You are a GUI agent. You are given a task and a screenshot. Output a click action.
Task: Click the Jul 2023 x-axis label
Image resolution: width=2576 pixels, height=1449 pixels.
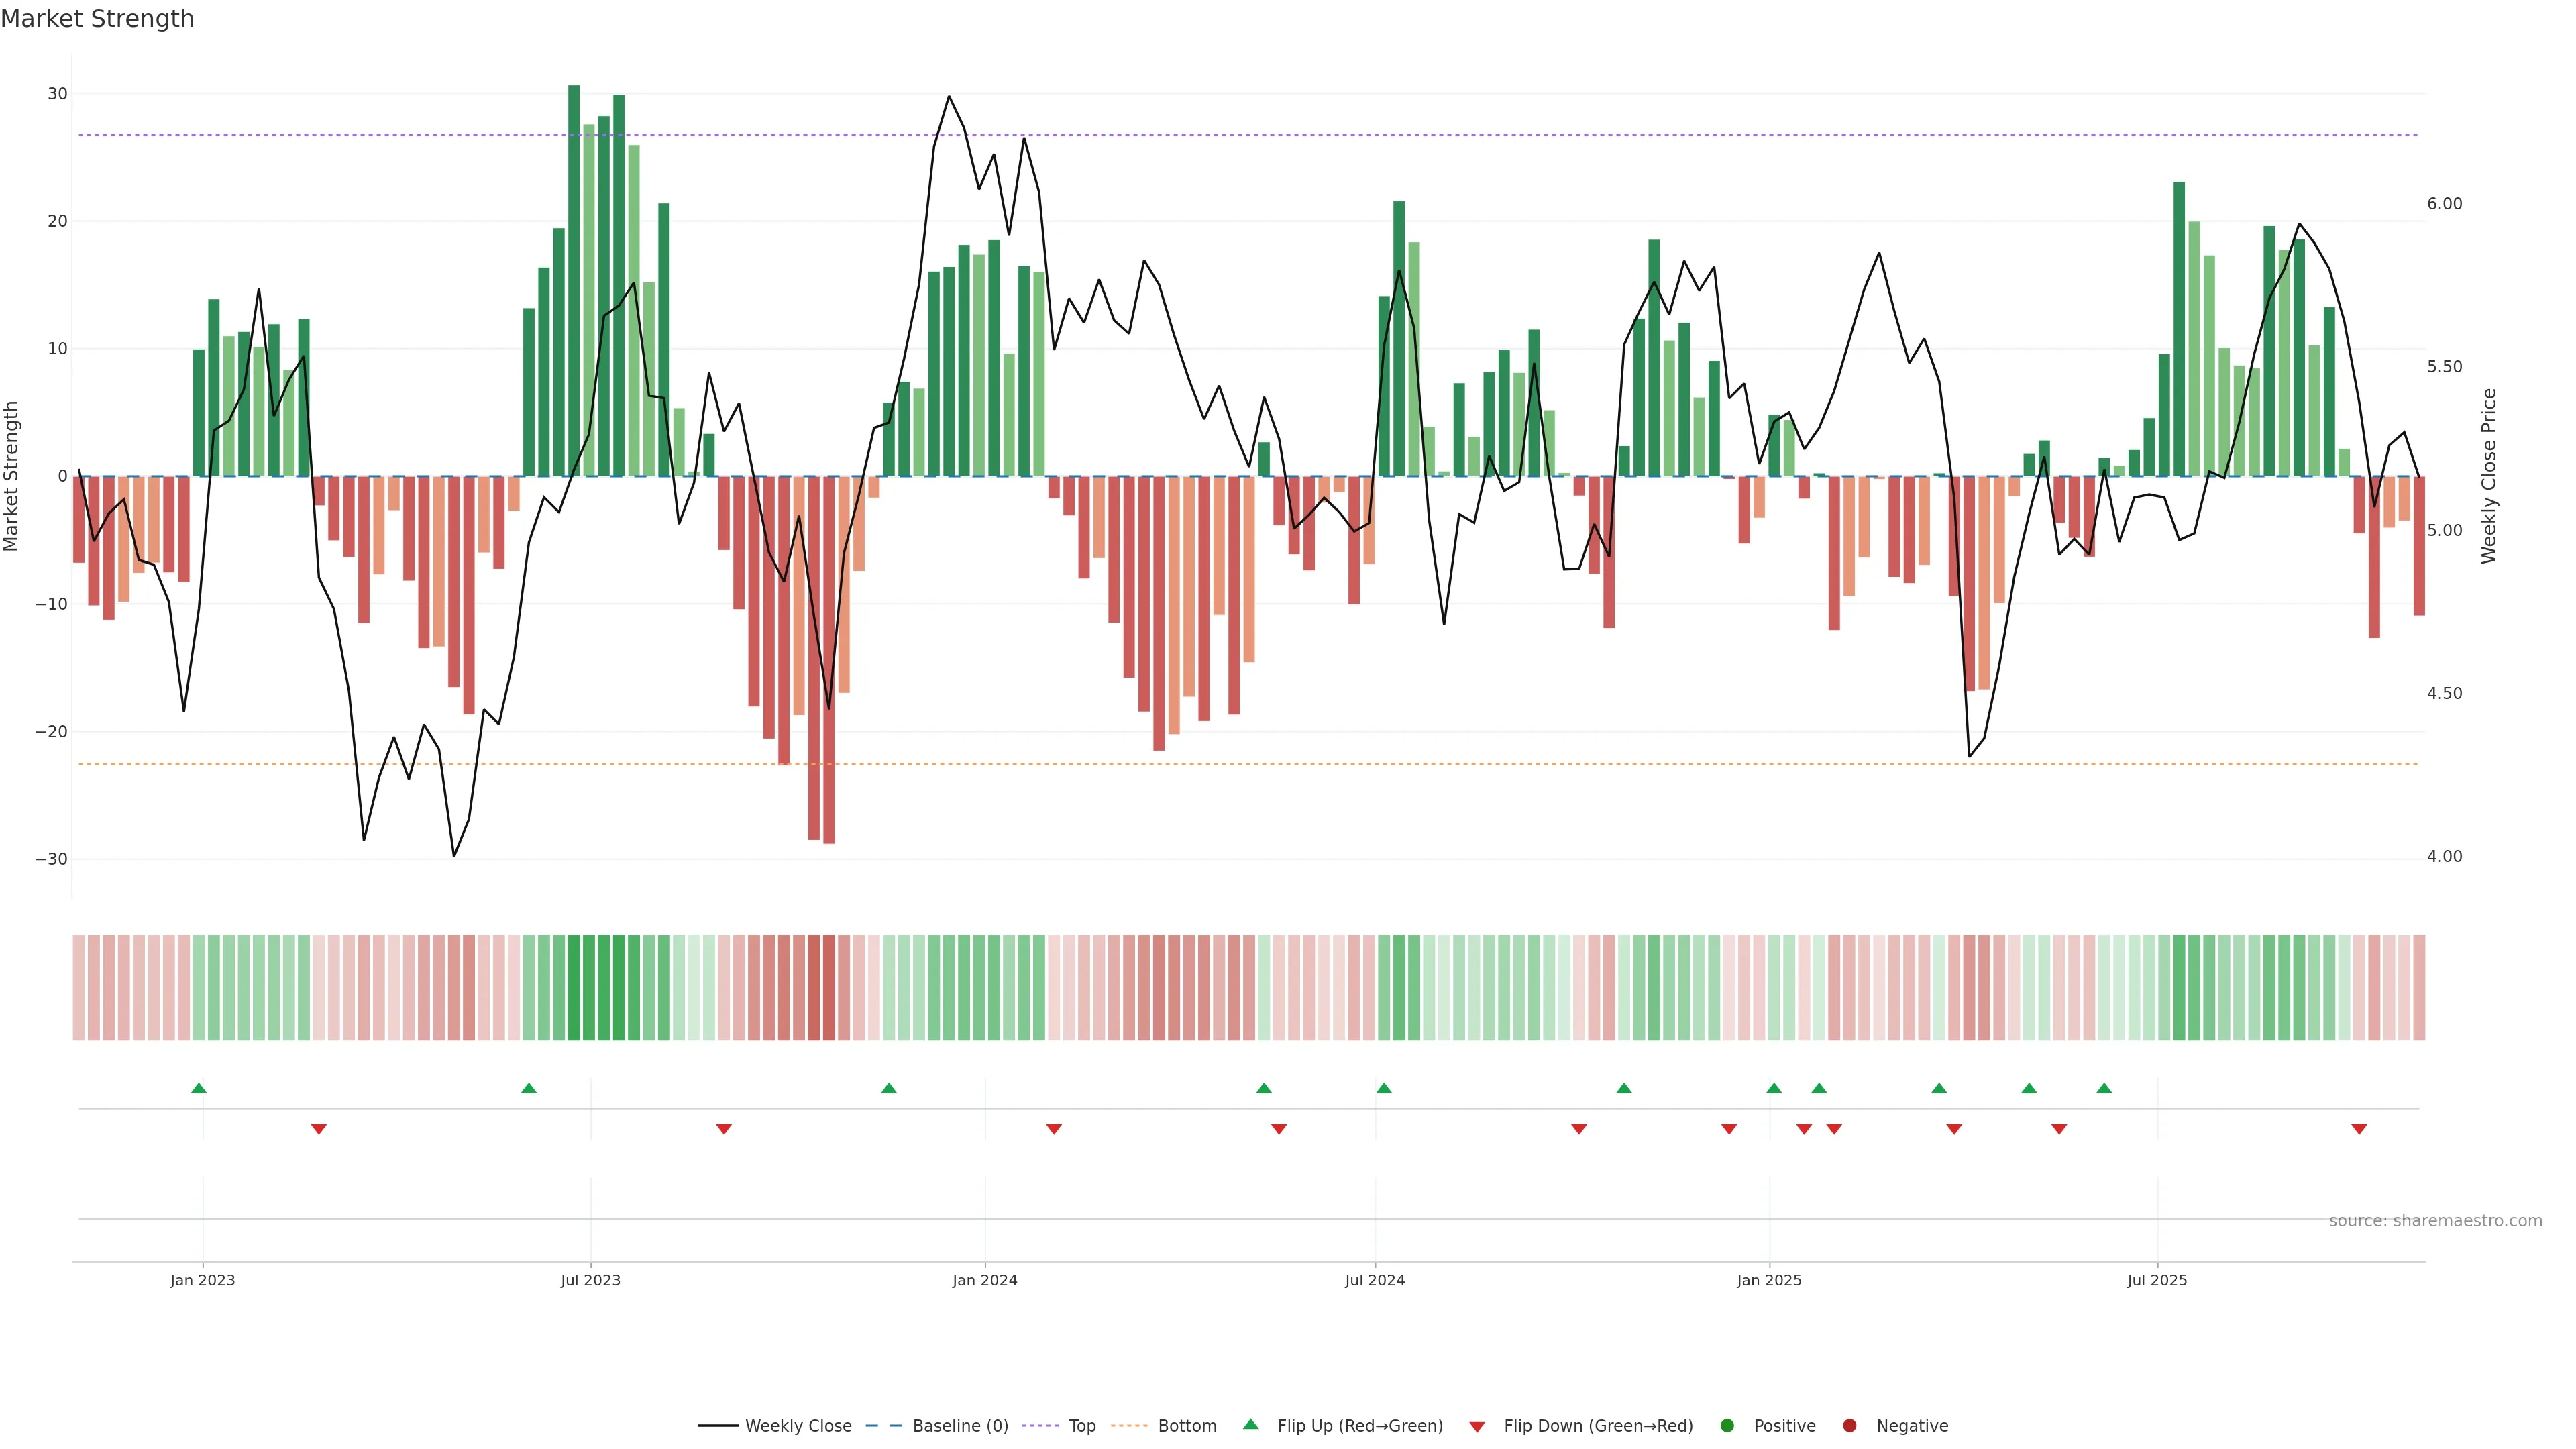point(590,1280)
